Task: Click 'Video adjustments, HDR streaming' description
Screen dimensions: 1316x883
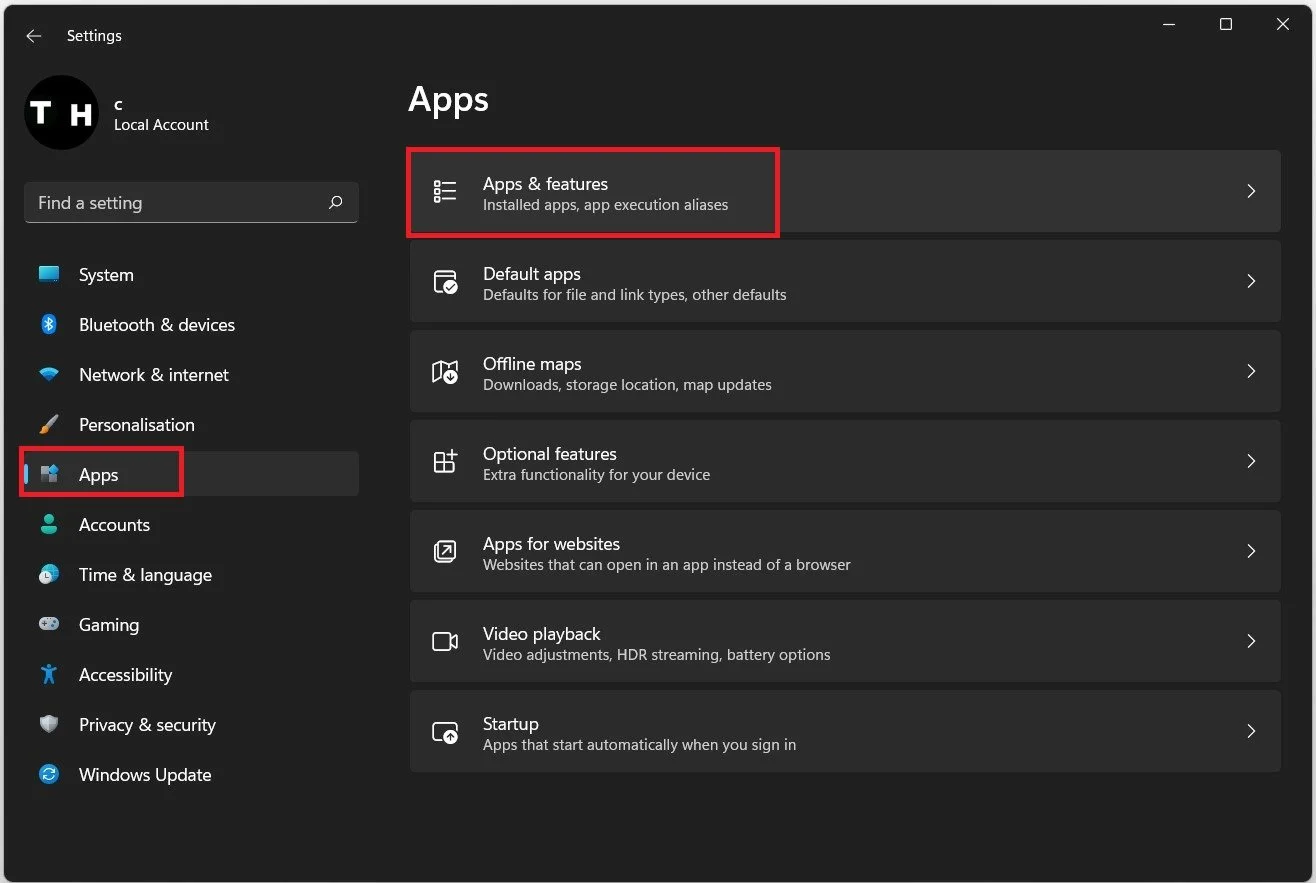Action: pyautogui.click(x=656, y=655)
